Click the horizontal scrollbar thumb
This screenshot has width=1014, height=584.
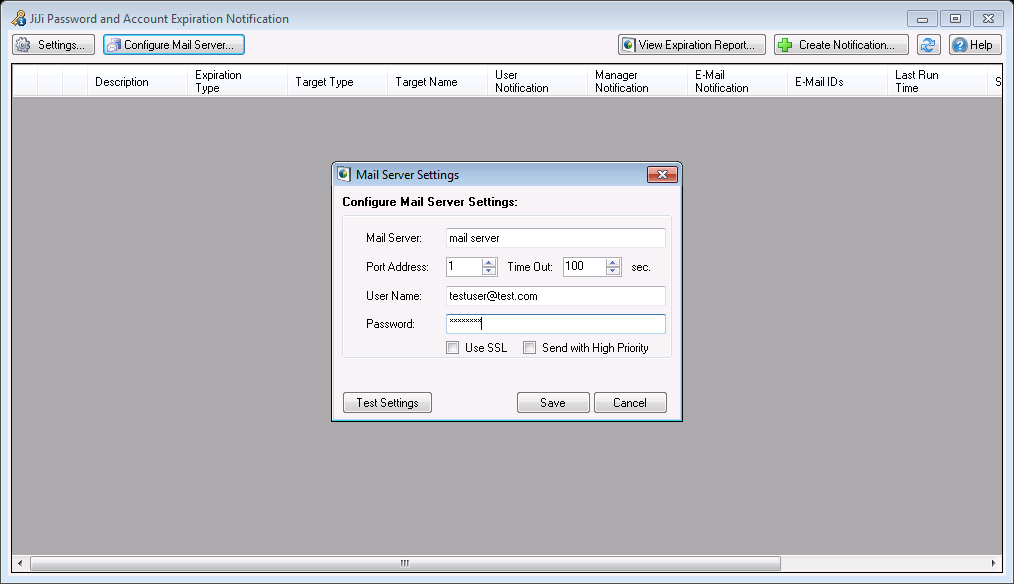tap(405, 563)
